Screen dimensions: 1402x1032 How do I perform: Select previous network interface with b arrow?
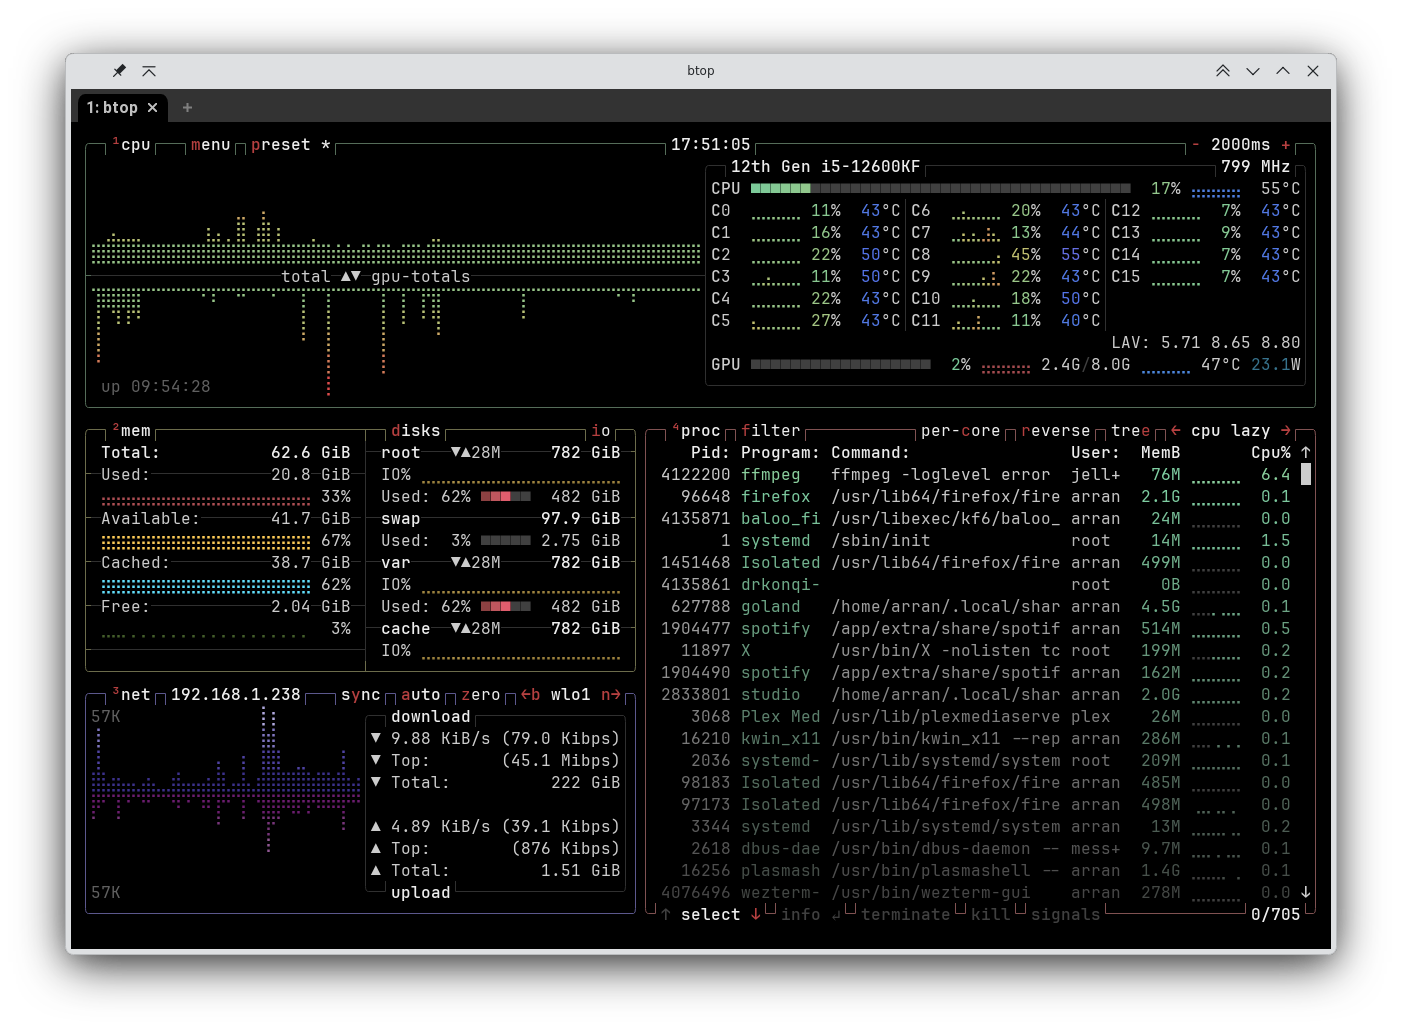531,695
